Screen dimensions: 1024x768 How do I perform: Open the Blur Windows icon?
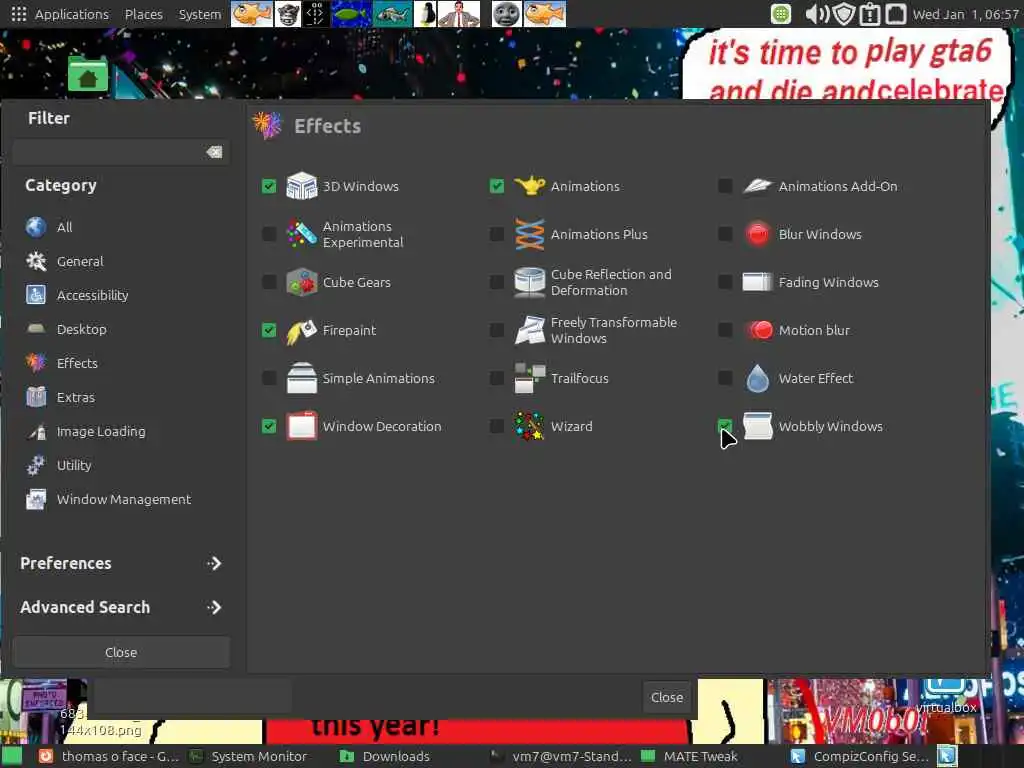(758, 234)
